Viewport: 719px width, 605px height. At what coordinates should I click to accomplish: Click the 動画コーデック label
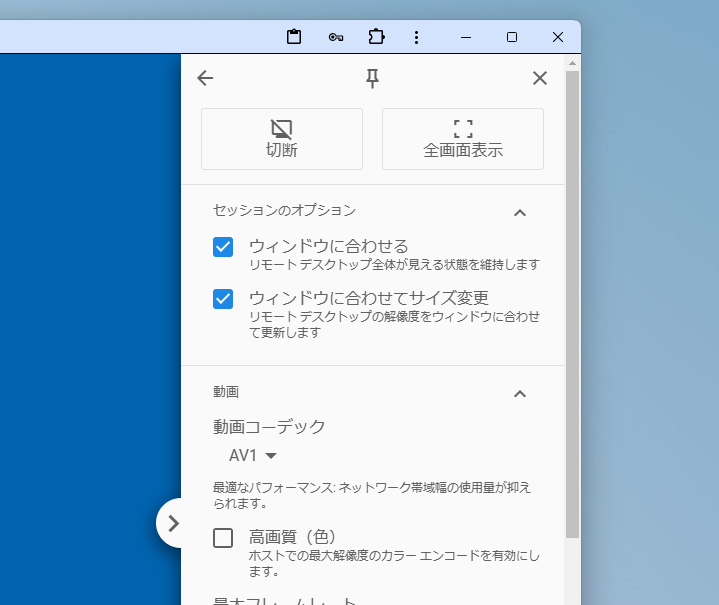point(269,427)
